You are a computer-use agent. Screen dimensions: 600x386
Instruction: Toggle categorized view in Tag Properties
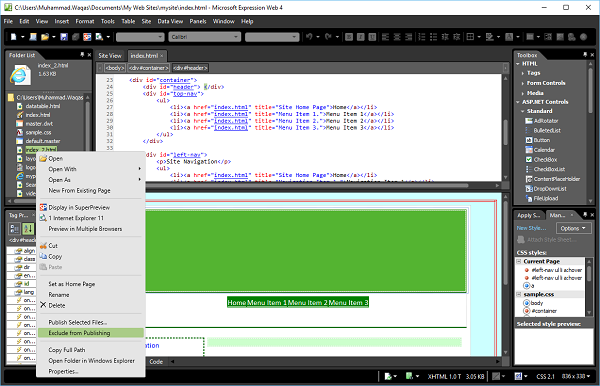coord(14,229)
